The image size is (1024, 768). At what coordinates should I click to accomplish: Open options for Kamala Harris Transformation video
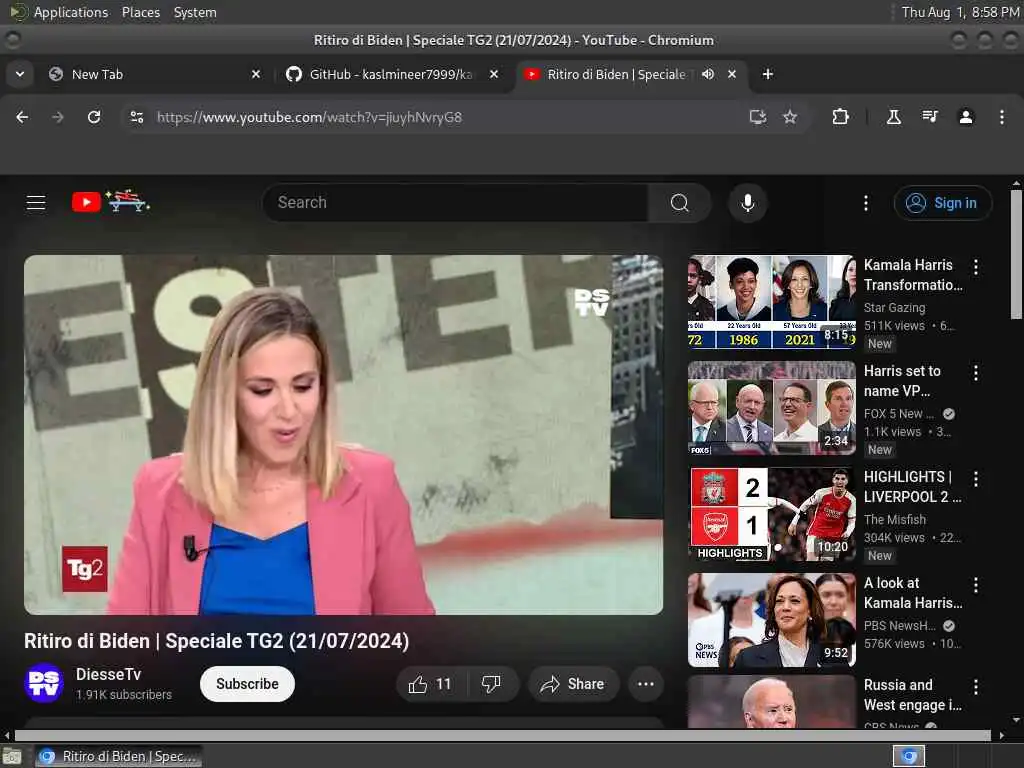976,266
